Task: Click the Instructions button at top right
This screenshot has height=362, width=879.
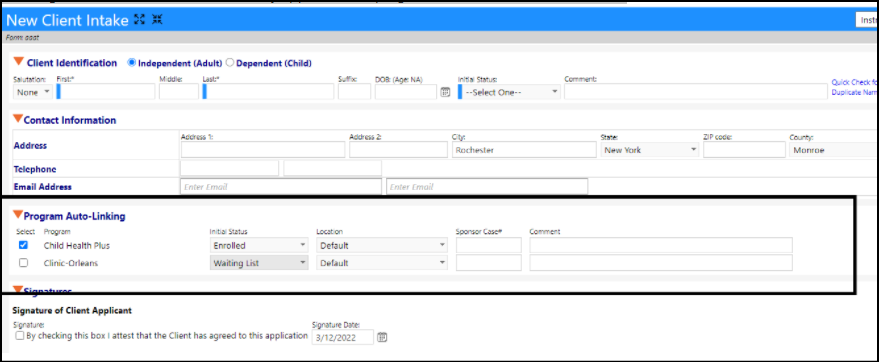Action: click(867, 20)
